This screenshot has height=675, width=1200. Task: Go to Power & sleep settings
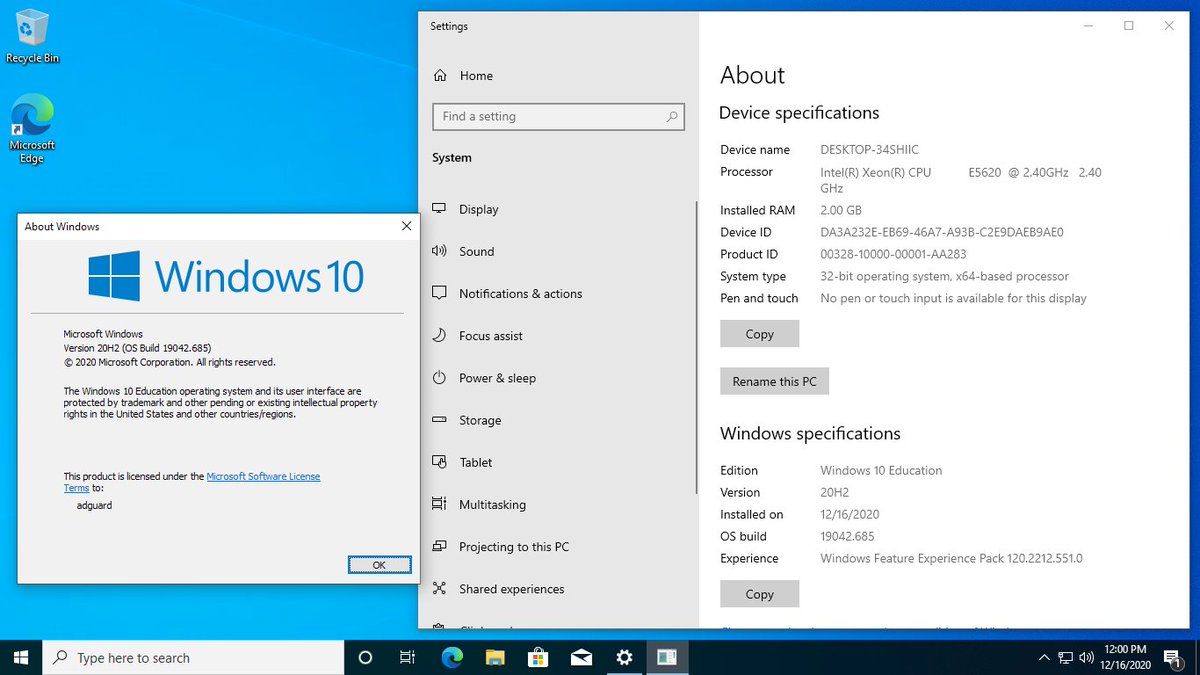tap(497, 378)
